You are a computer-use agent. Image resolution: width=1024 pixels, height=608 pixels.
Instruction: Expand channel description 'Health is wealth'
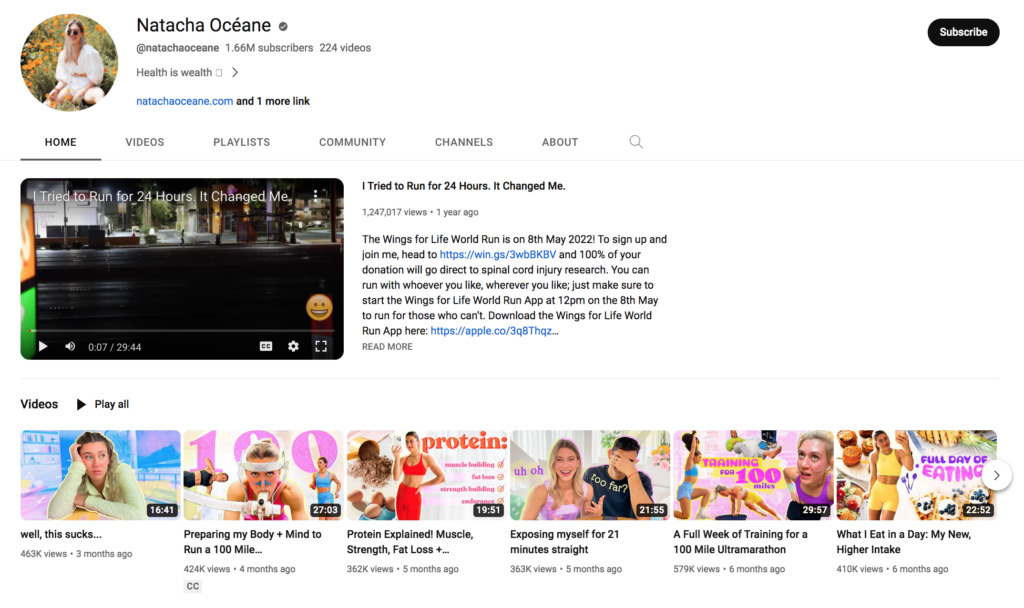[x=235, y=72]
